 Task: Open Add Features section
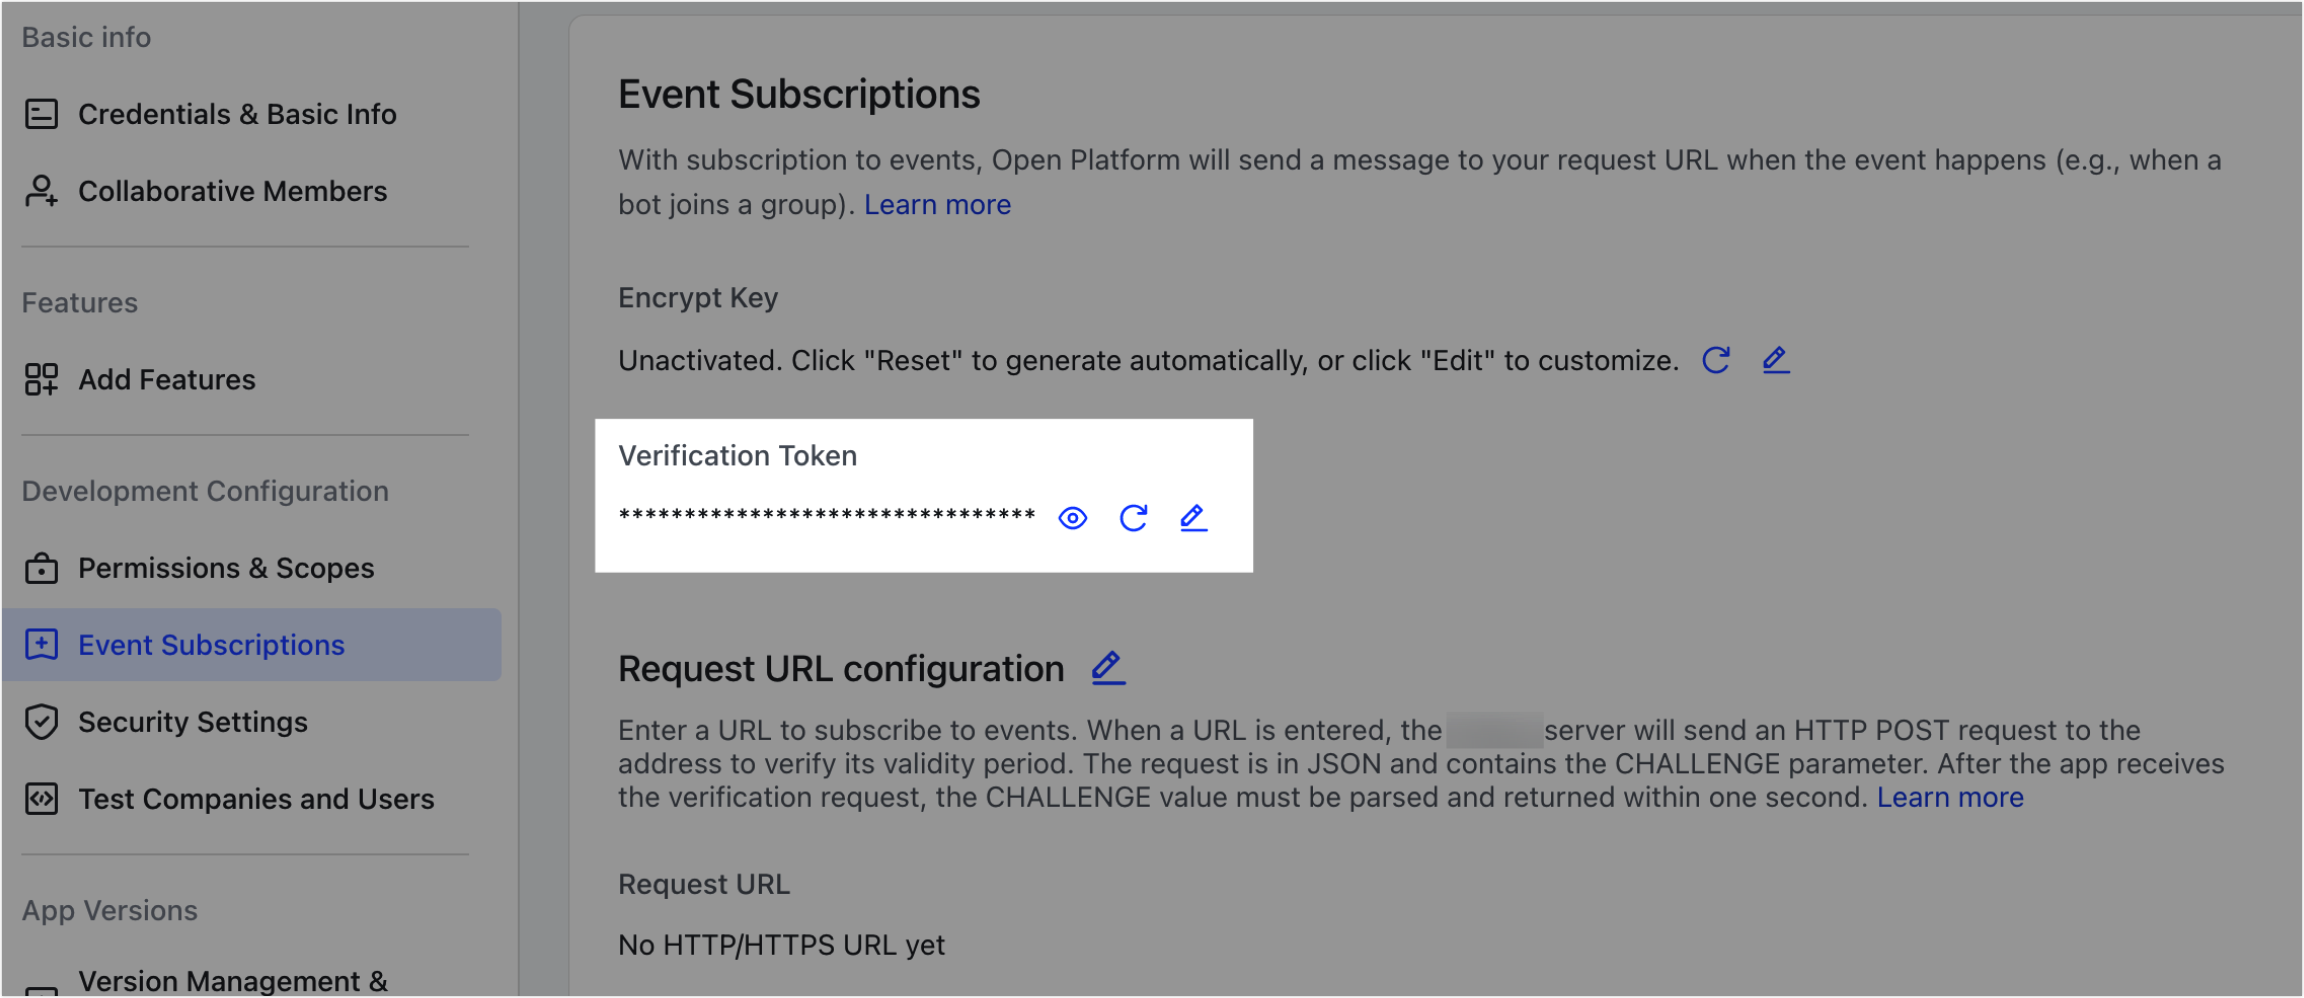click(167, 380)
